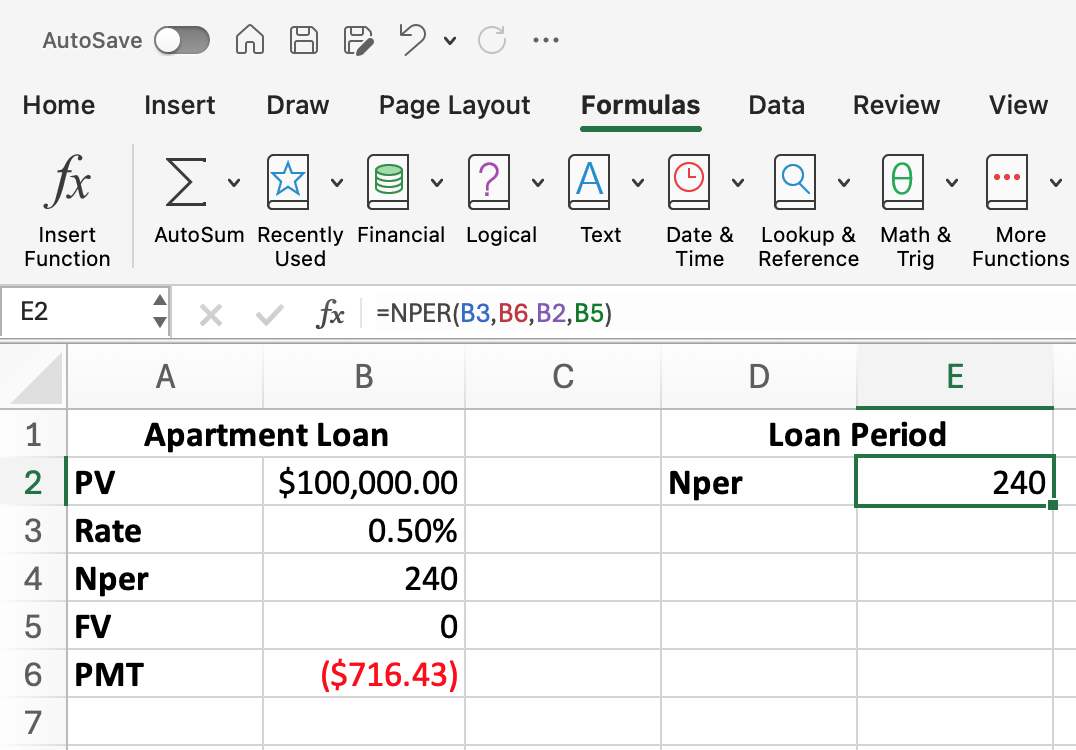The image size is (1076, 750).
Task: Toggle the AutoSave switch
Action: [x=181, y=40]
